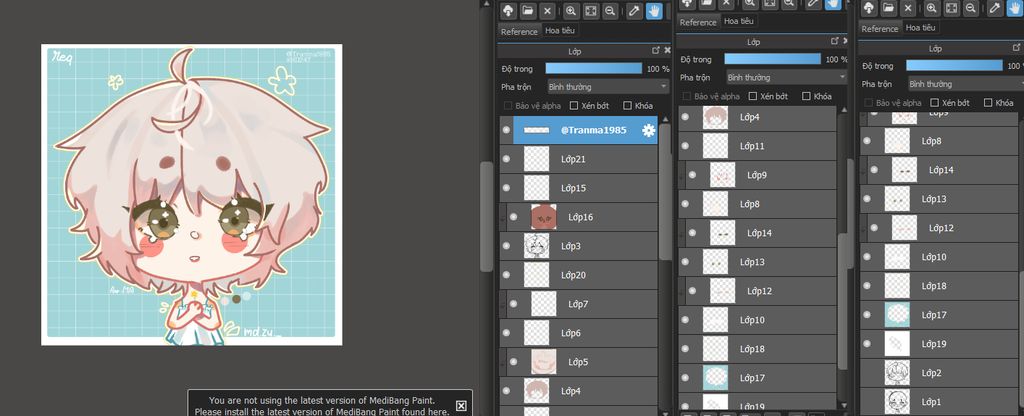Zoom out using right reference panel magnifier
The width and height of the screenshot is (1024, 416).
pyautogui.click(x=971, y=8)
